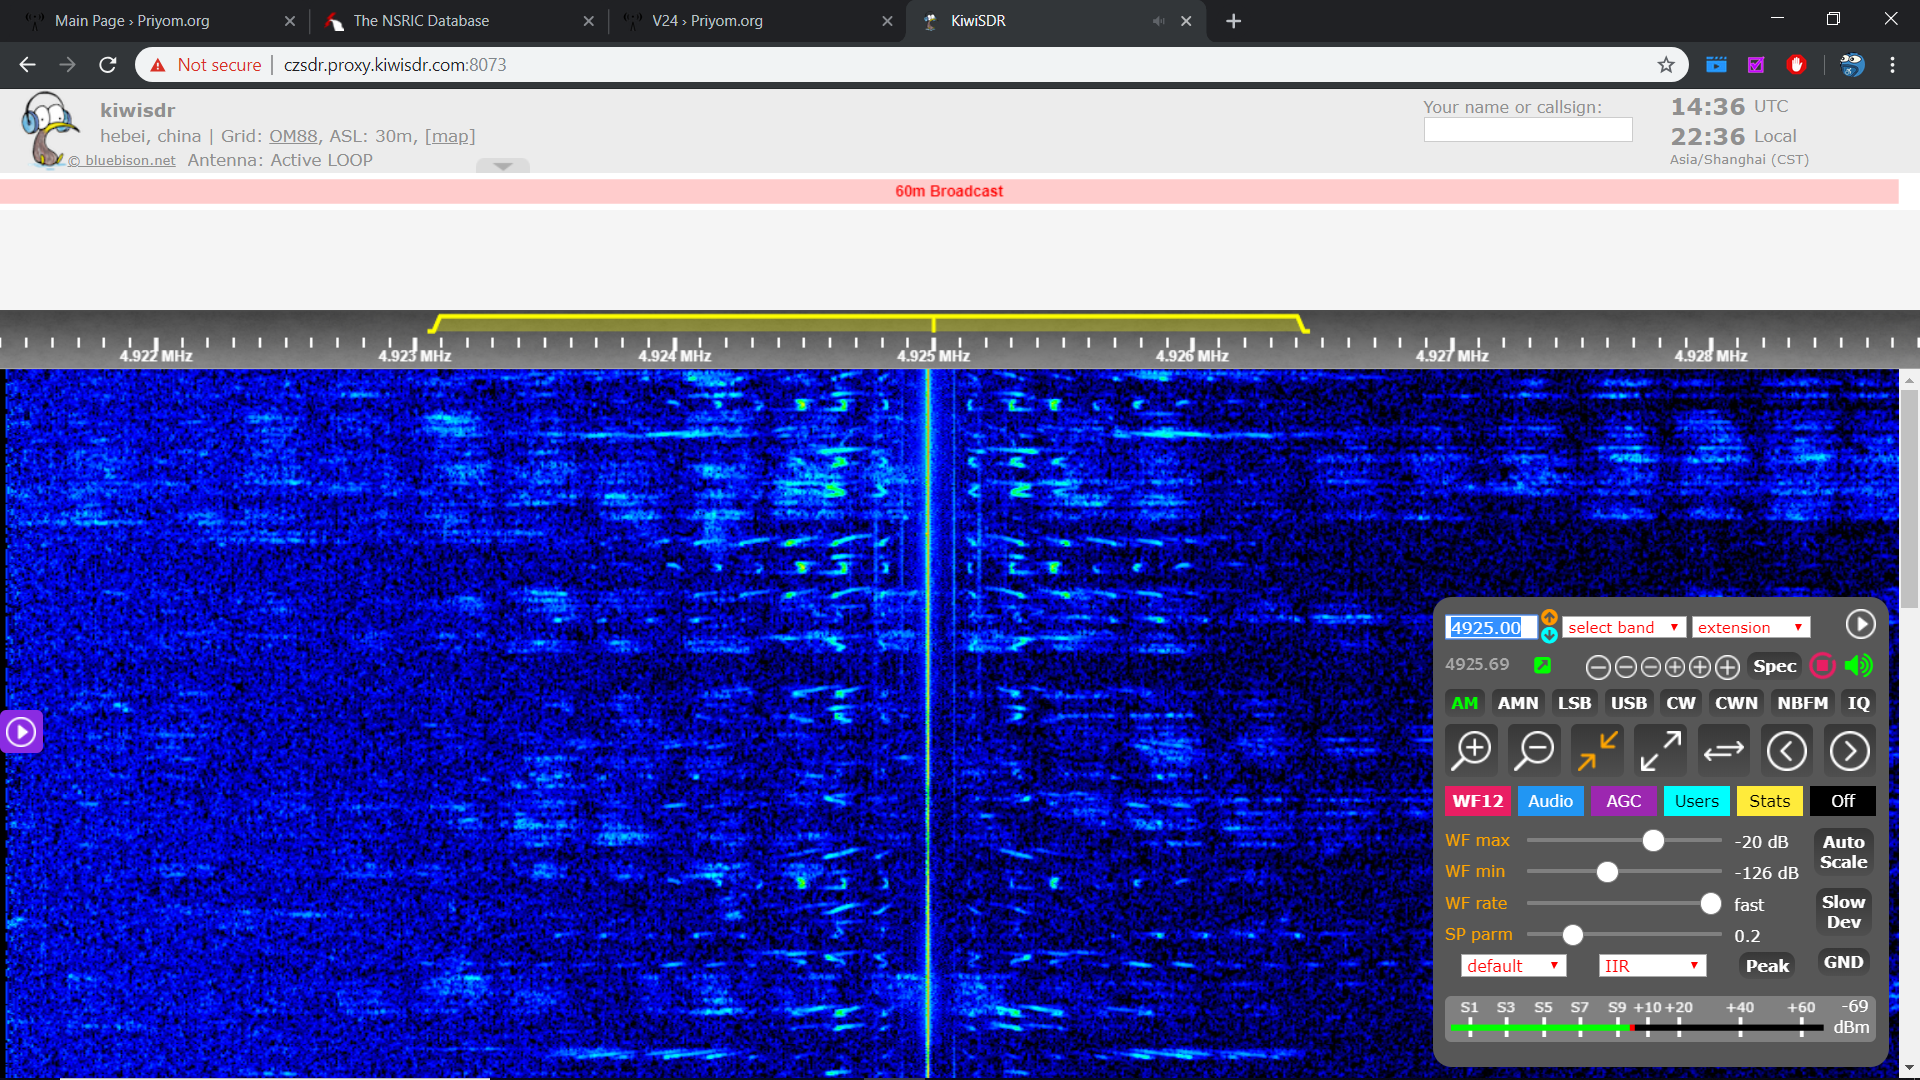This screenshot has height=1080, width=1920.
Task: Open the IIR filter dropdown
Action: coord(1651,966)
